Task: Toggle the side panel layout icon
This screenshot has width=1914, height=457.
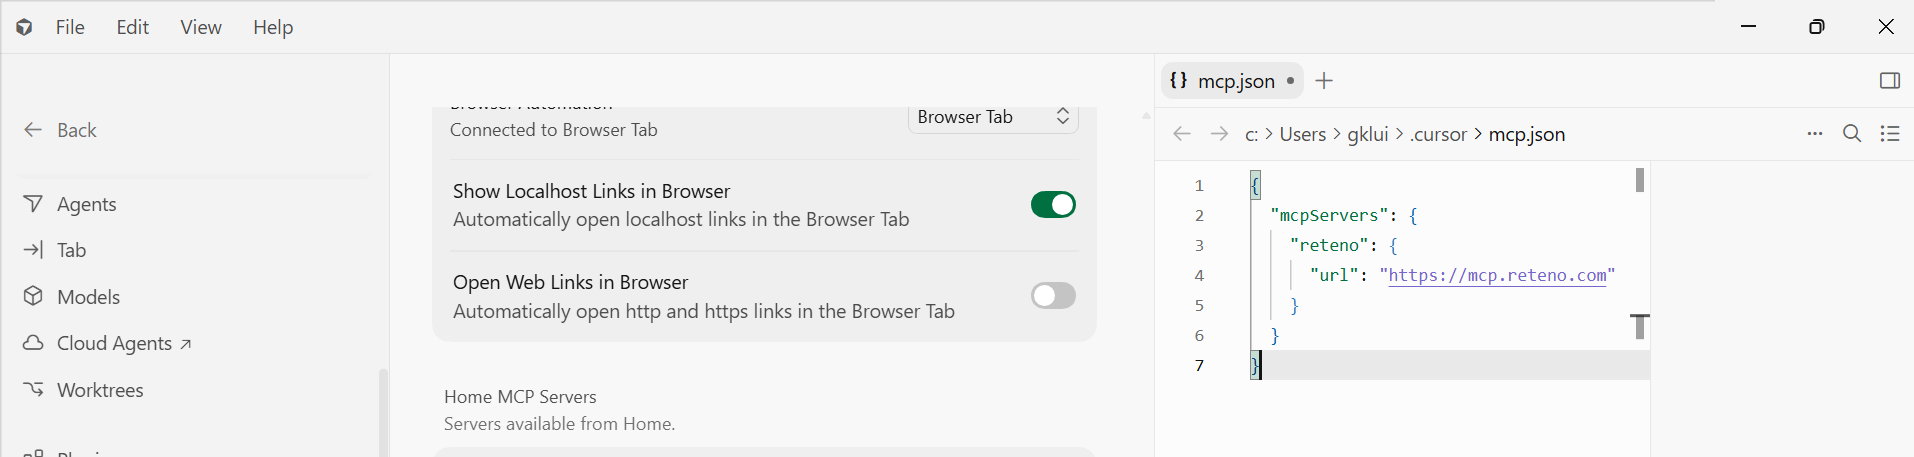Action: 1889,81
